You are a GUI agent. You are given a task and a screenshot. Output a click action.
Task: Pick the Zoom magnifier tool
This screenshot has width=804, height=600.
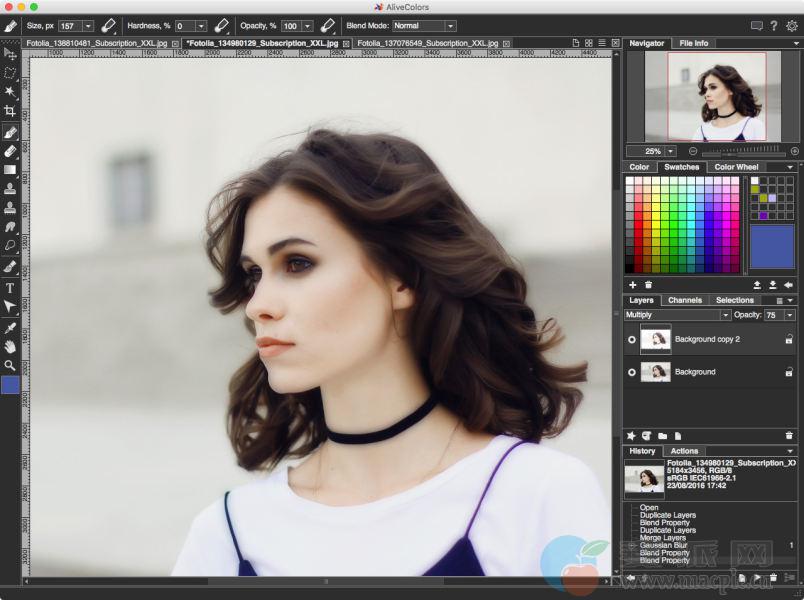10,365
